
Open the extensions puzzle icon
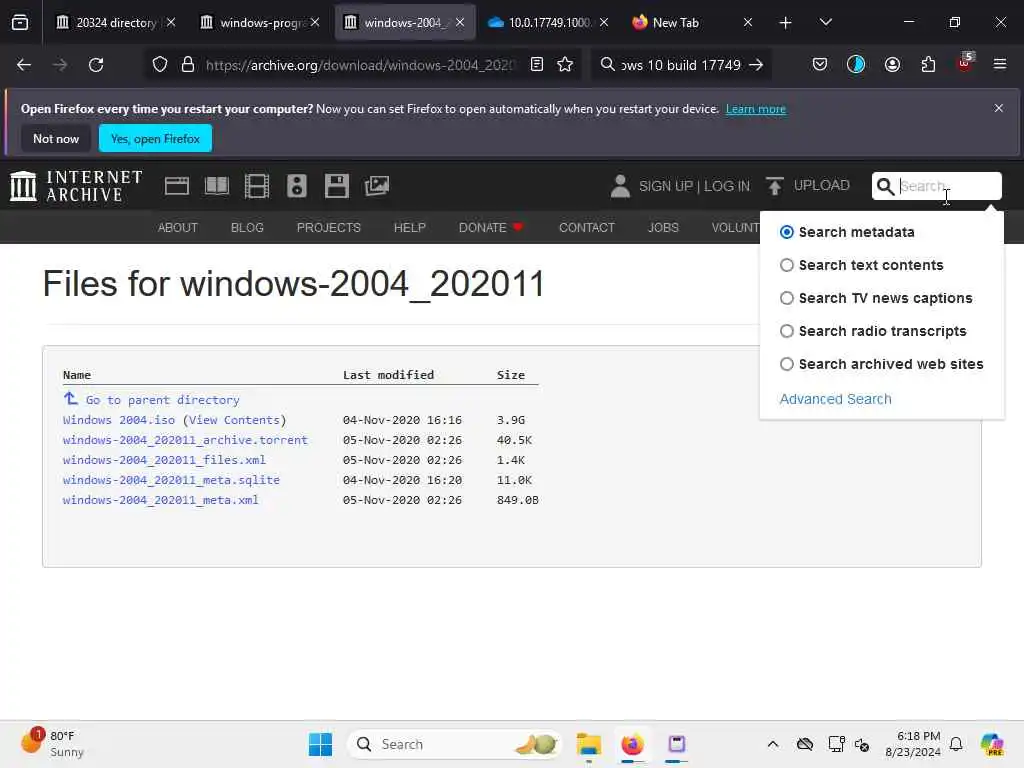tap(928, 65)
